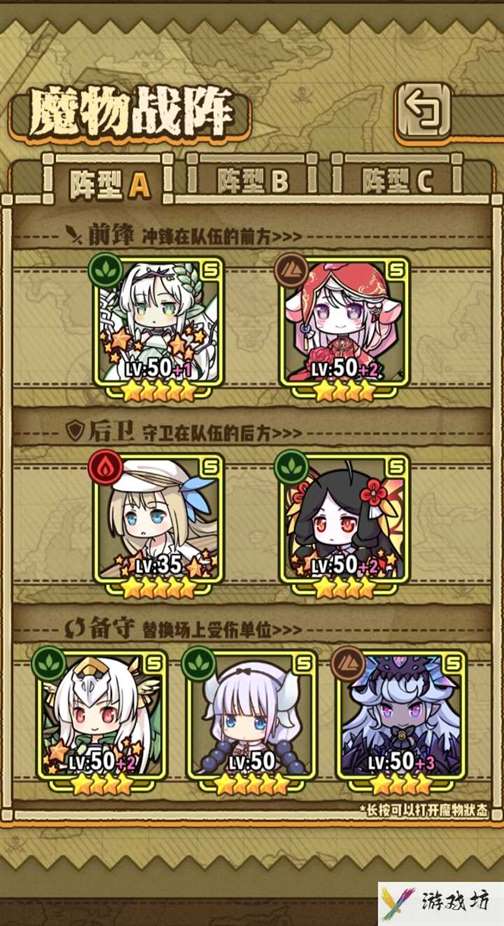Select the helmeted valkyrie reserve card

pyautogui.click(x=102, y=722)
